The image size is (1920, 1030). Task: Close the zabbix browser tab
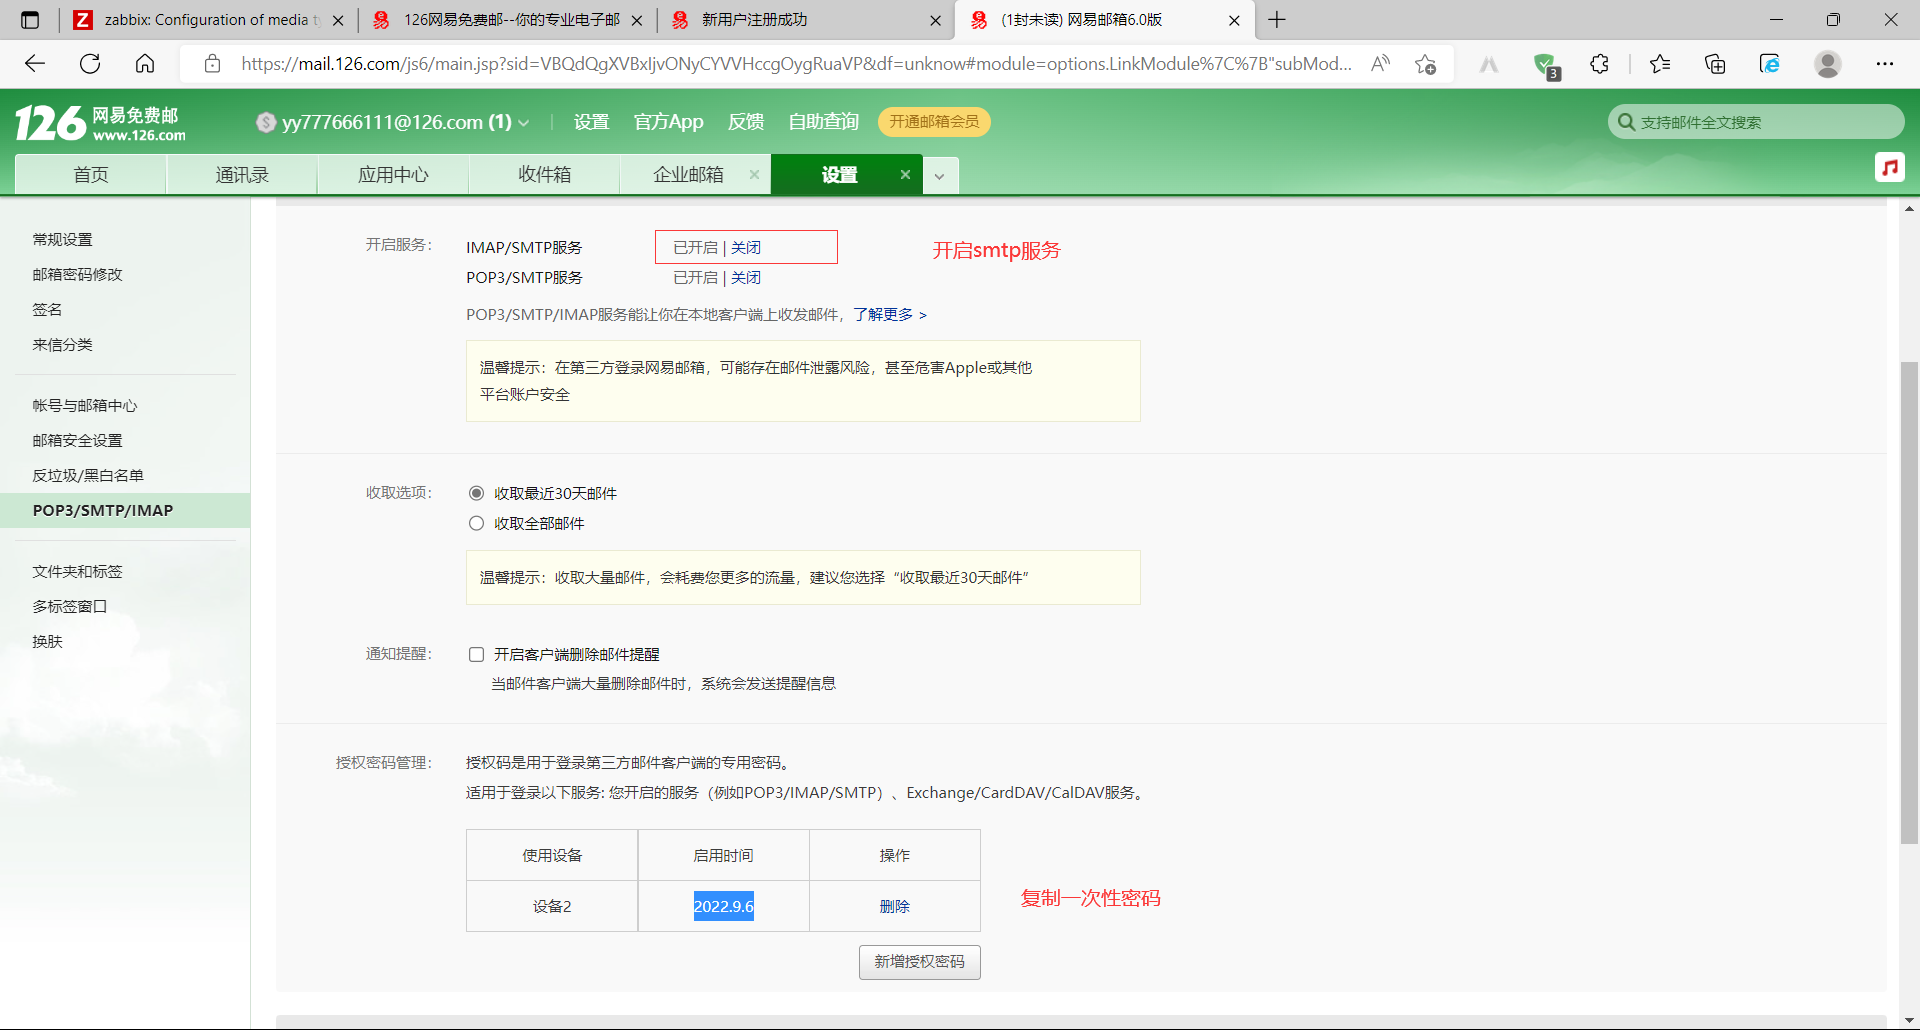pos(338,20)
